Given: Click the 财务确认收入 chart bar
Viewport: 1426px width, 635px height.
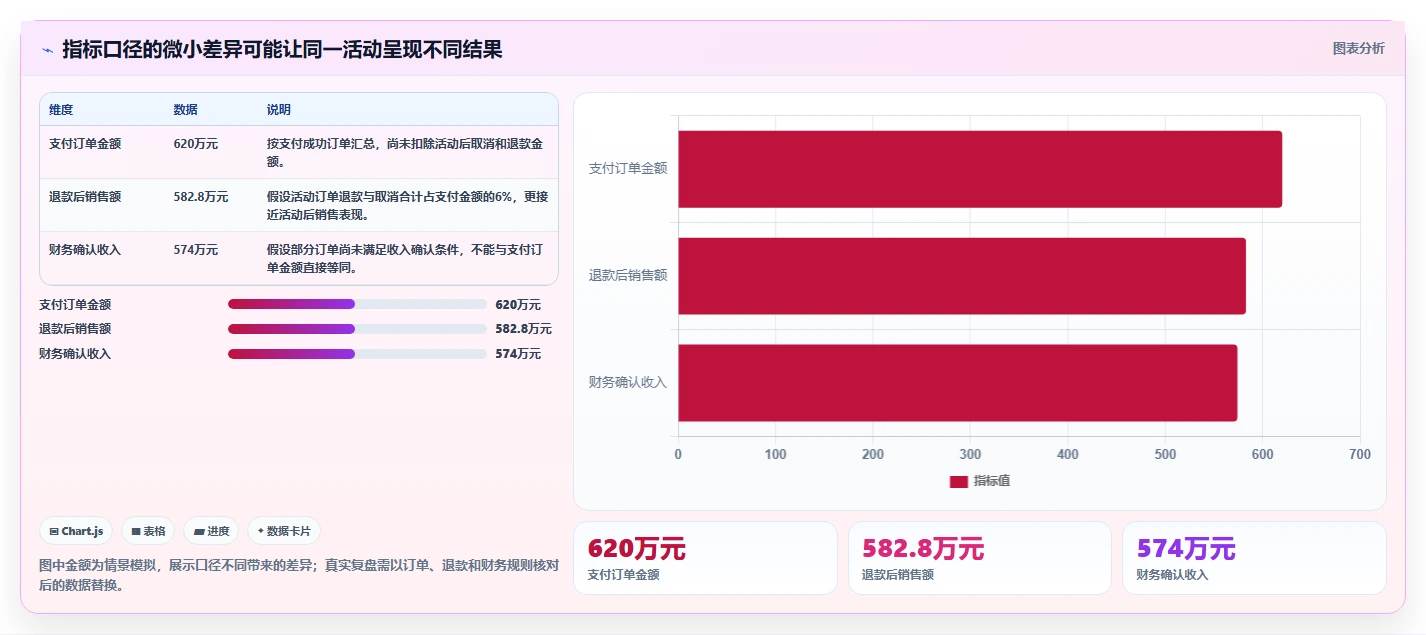Looking at the screenshot, I should (958, 383).
